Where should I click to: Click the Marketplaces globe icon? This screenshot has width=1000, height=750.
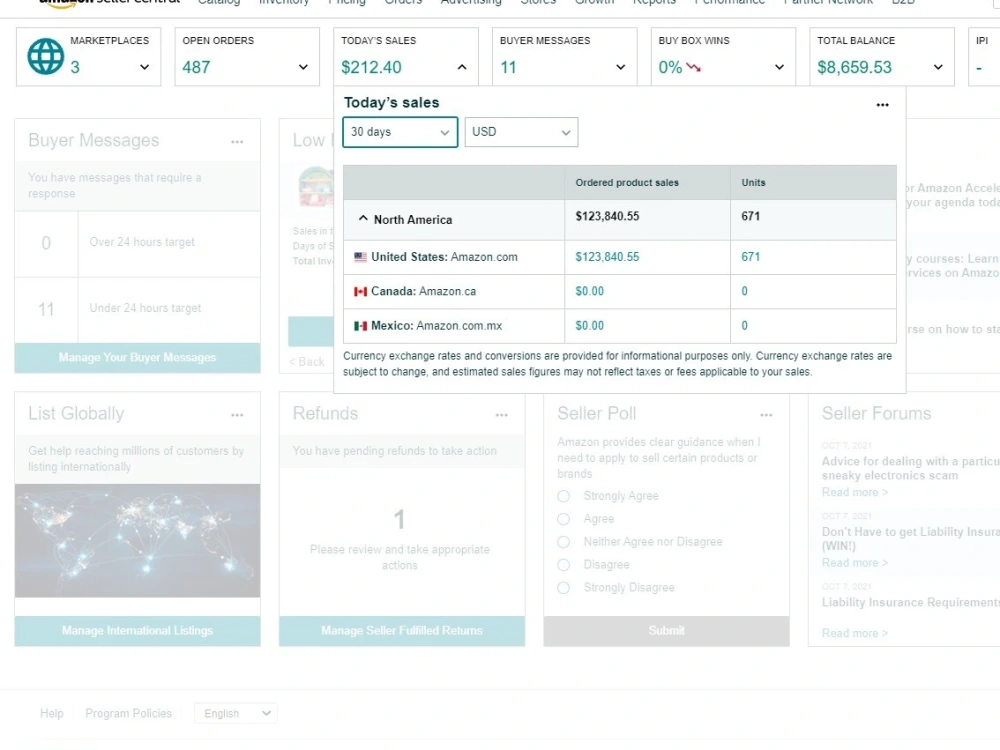(45, 56)
